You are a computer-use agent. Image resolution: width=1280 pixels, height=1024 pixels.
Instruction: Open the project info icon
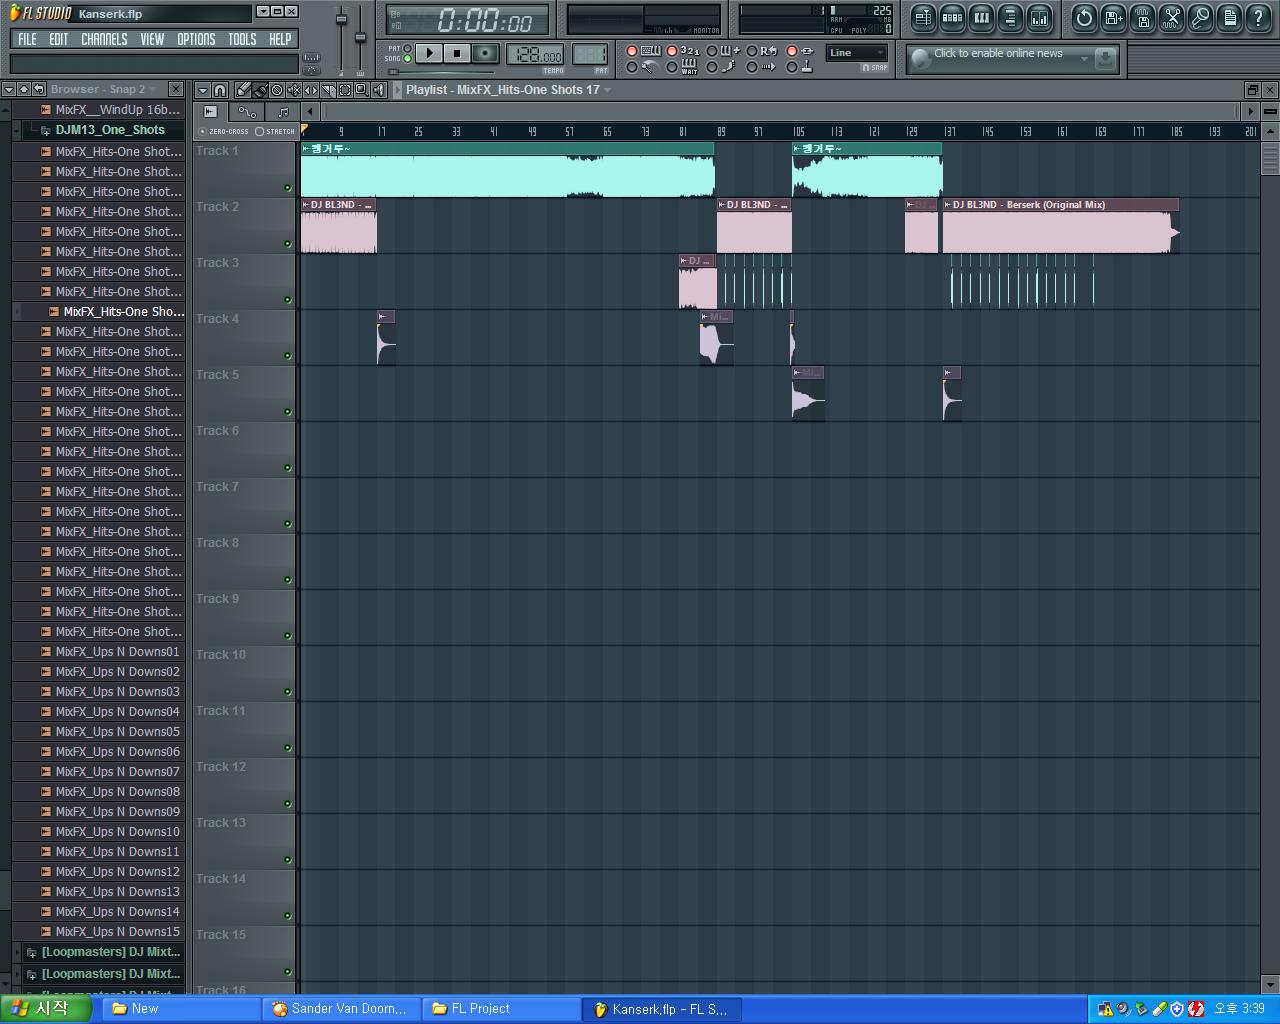[1229, 17]
